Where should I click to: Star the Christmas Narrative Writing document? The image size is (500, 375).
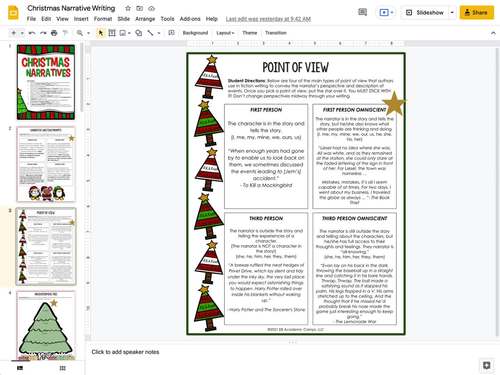128,8
